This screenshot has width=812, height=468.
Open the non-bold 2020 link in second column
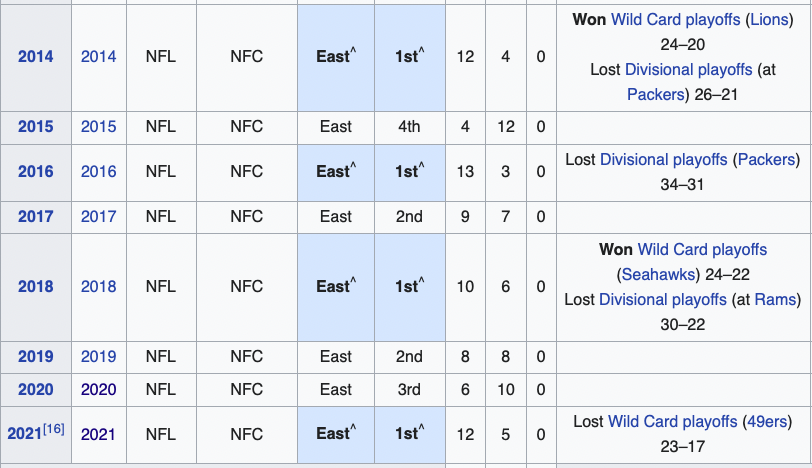point(98,389)
